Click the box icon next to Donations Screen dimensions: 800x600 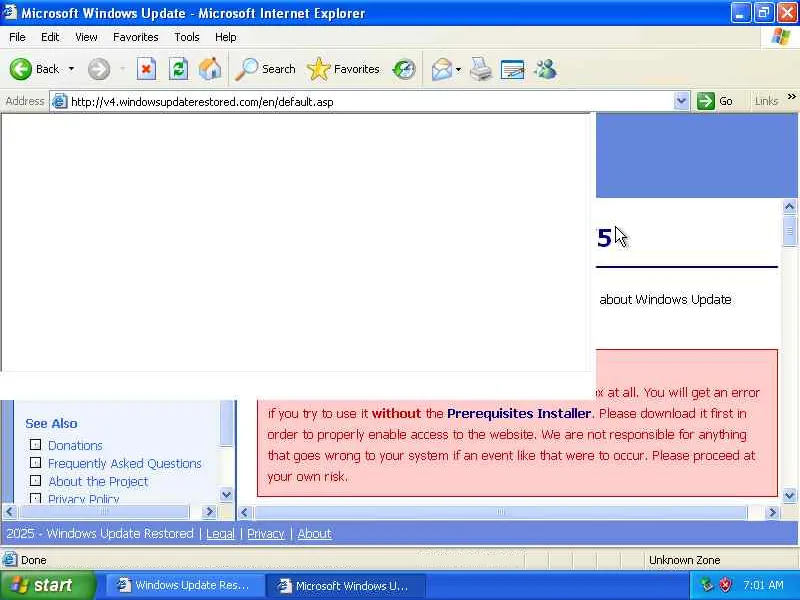click(x=35, y=445)
